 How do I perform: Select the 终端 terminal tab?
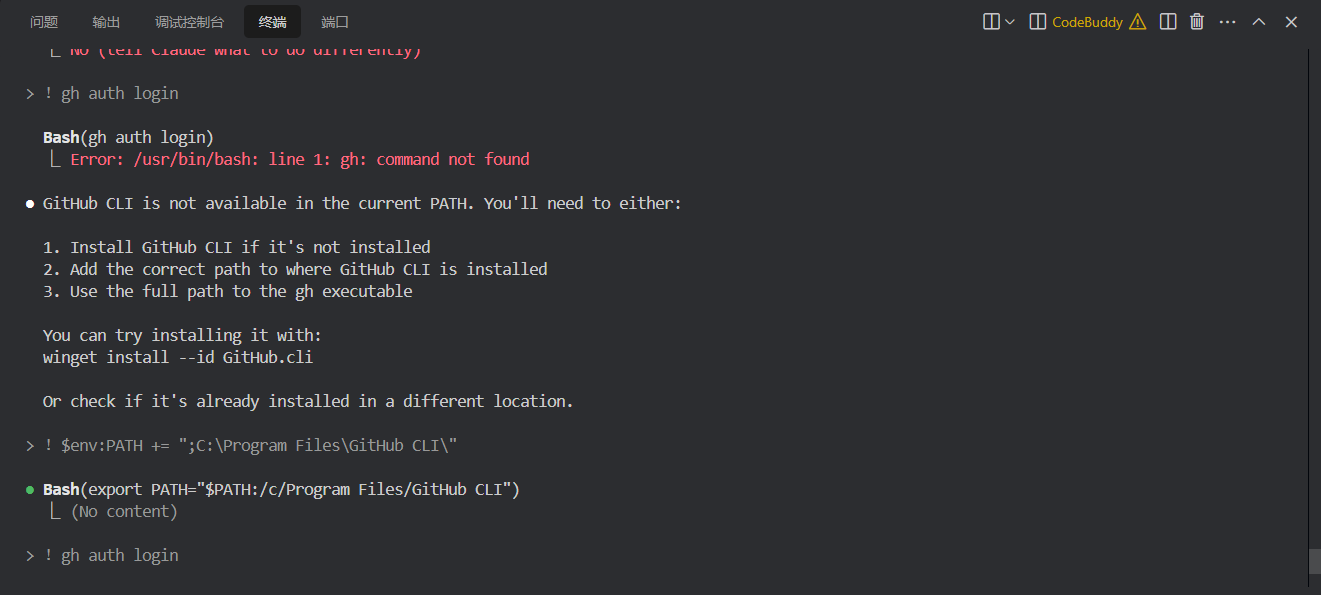pyautogui.click(x=272, y=22)
